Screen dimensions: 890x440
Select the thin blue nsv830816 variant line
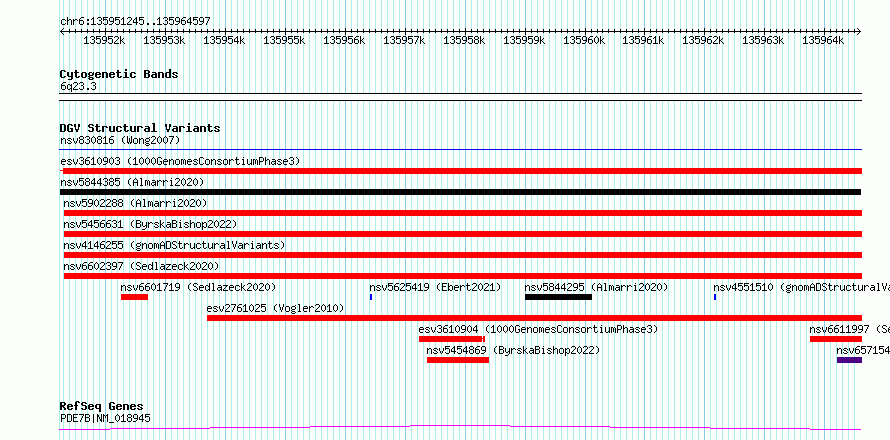(461, 150)
